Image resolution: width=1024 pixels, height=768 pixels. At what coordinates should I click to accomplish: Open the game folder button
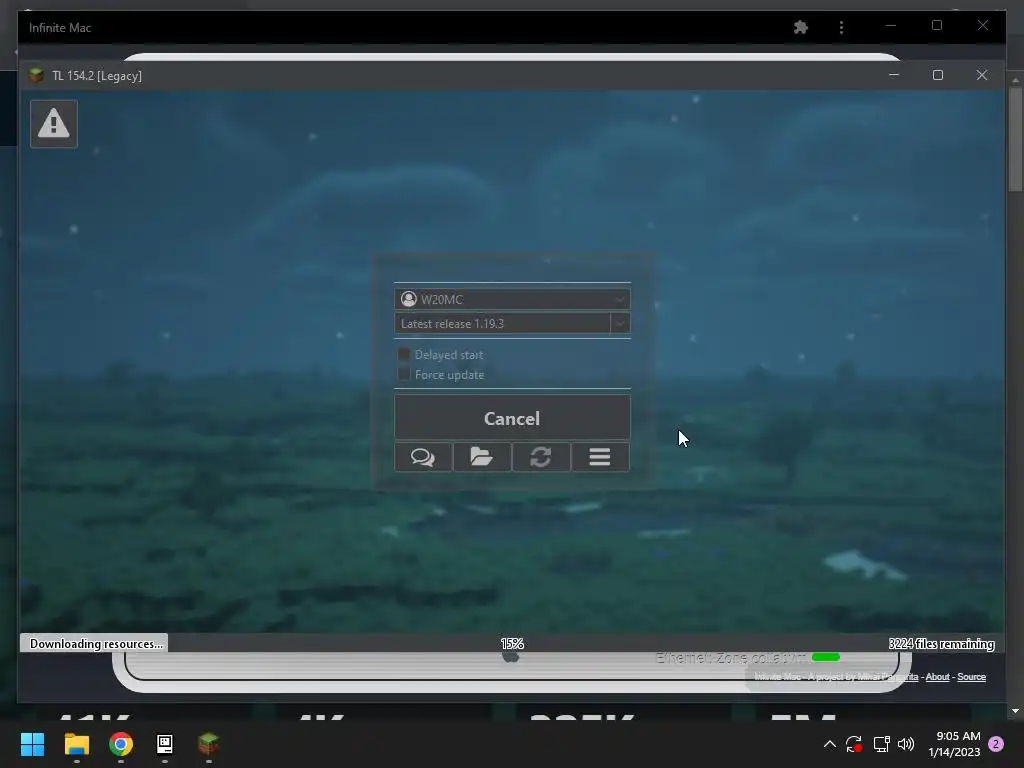482,456
